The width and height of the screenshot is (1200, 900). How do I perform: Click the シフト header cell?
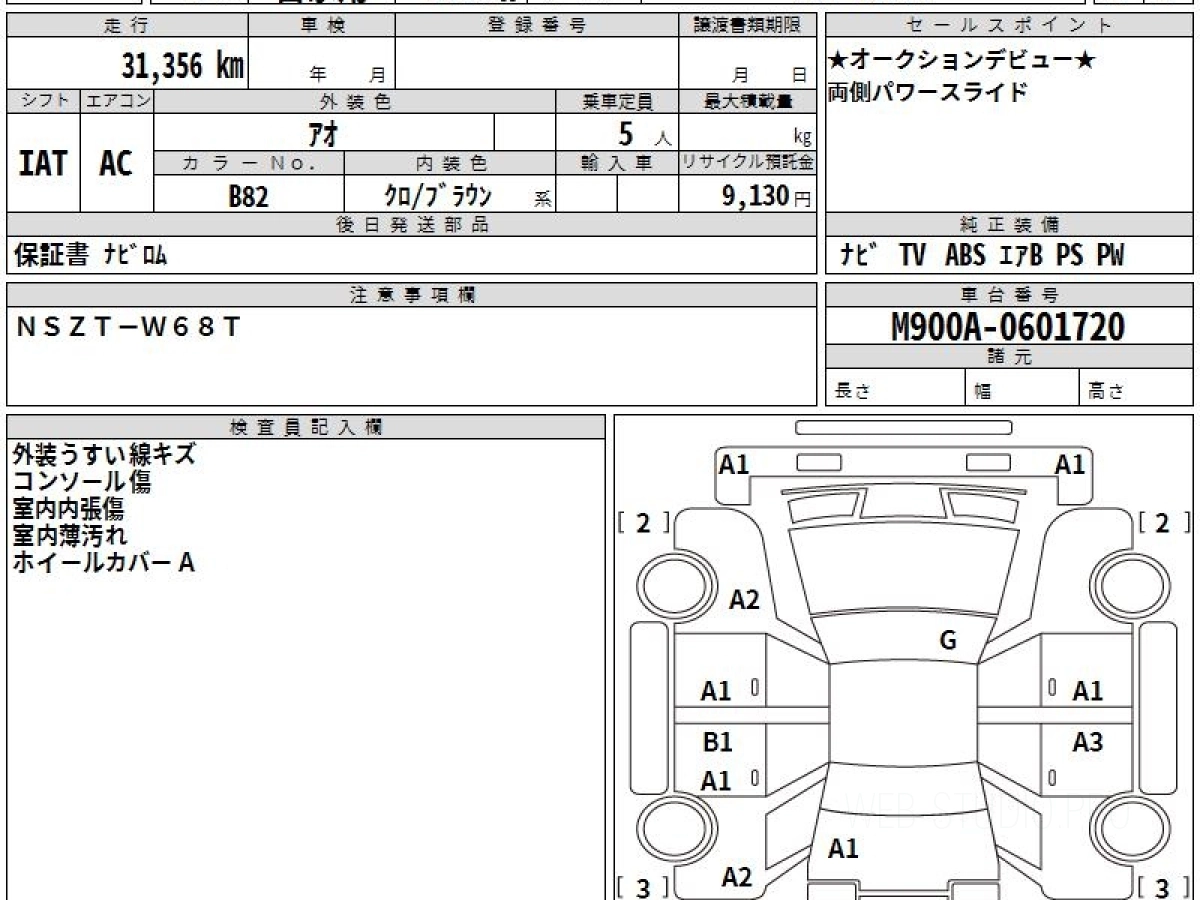pyautogui.click(x=44, y=100)
